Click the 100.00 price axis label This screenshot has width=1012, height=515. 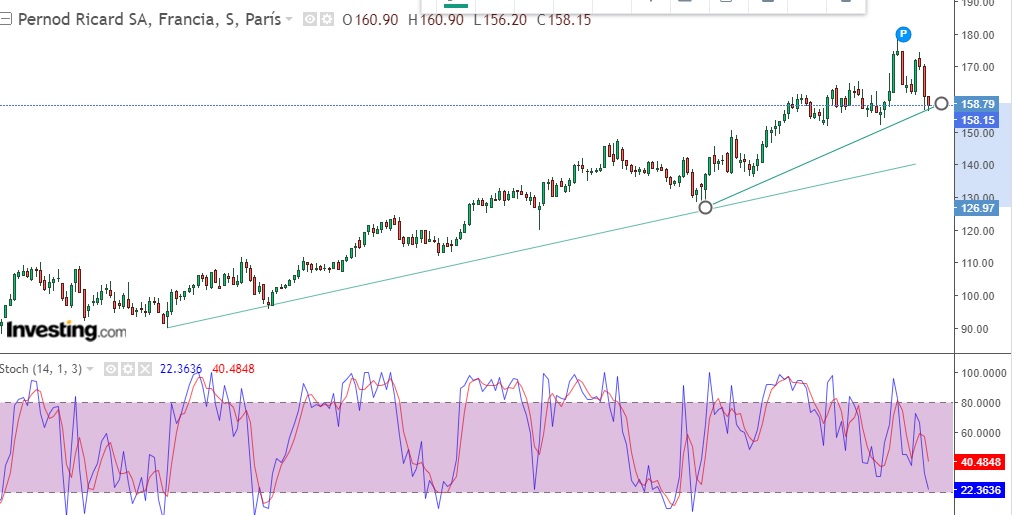(x=977, y=296)
